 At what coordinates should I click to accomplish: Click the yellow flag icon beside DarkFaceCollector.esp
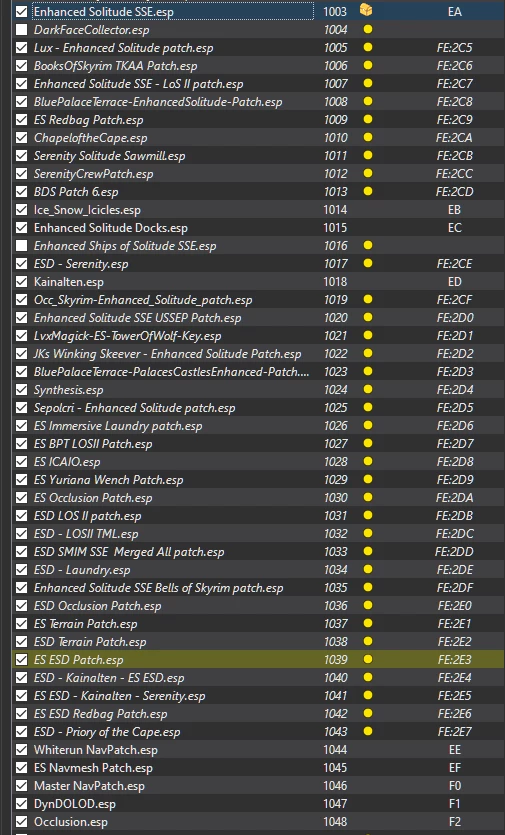point(368,29)
